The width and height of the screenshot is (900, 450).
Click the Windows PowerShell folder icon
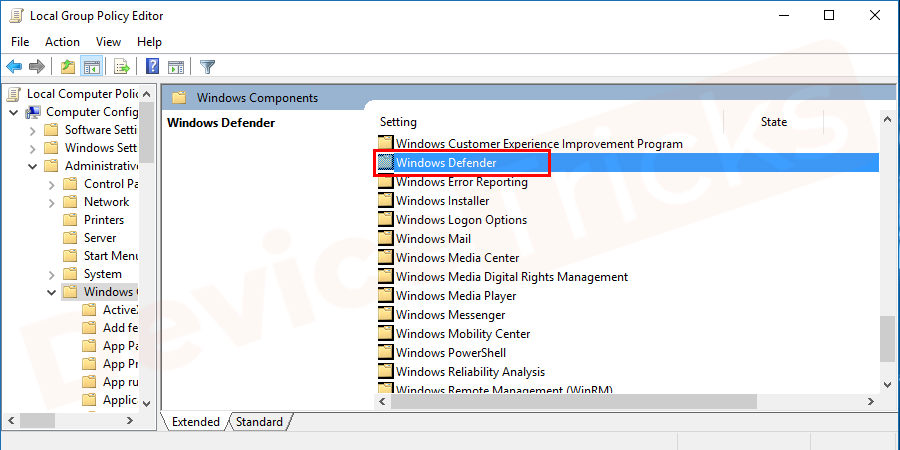(386, 352)
